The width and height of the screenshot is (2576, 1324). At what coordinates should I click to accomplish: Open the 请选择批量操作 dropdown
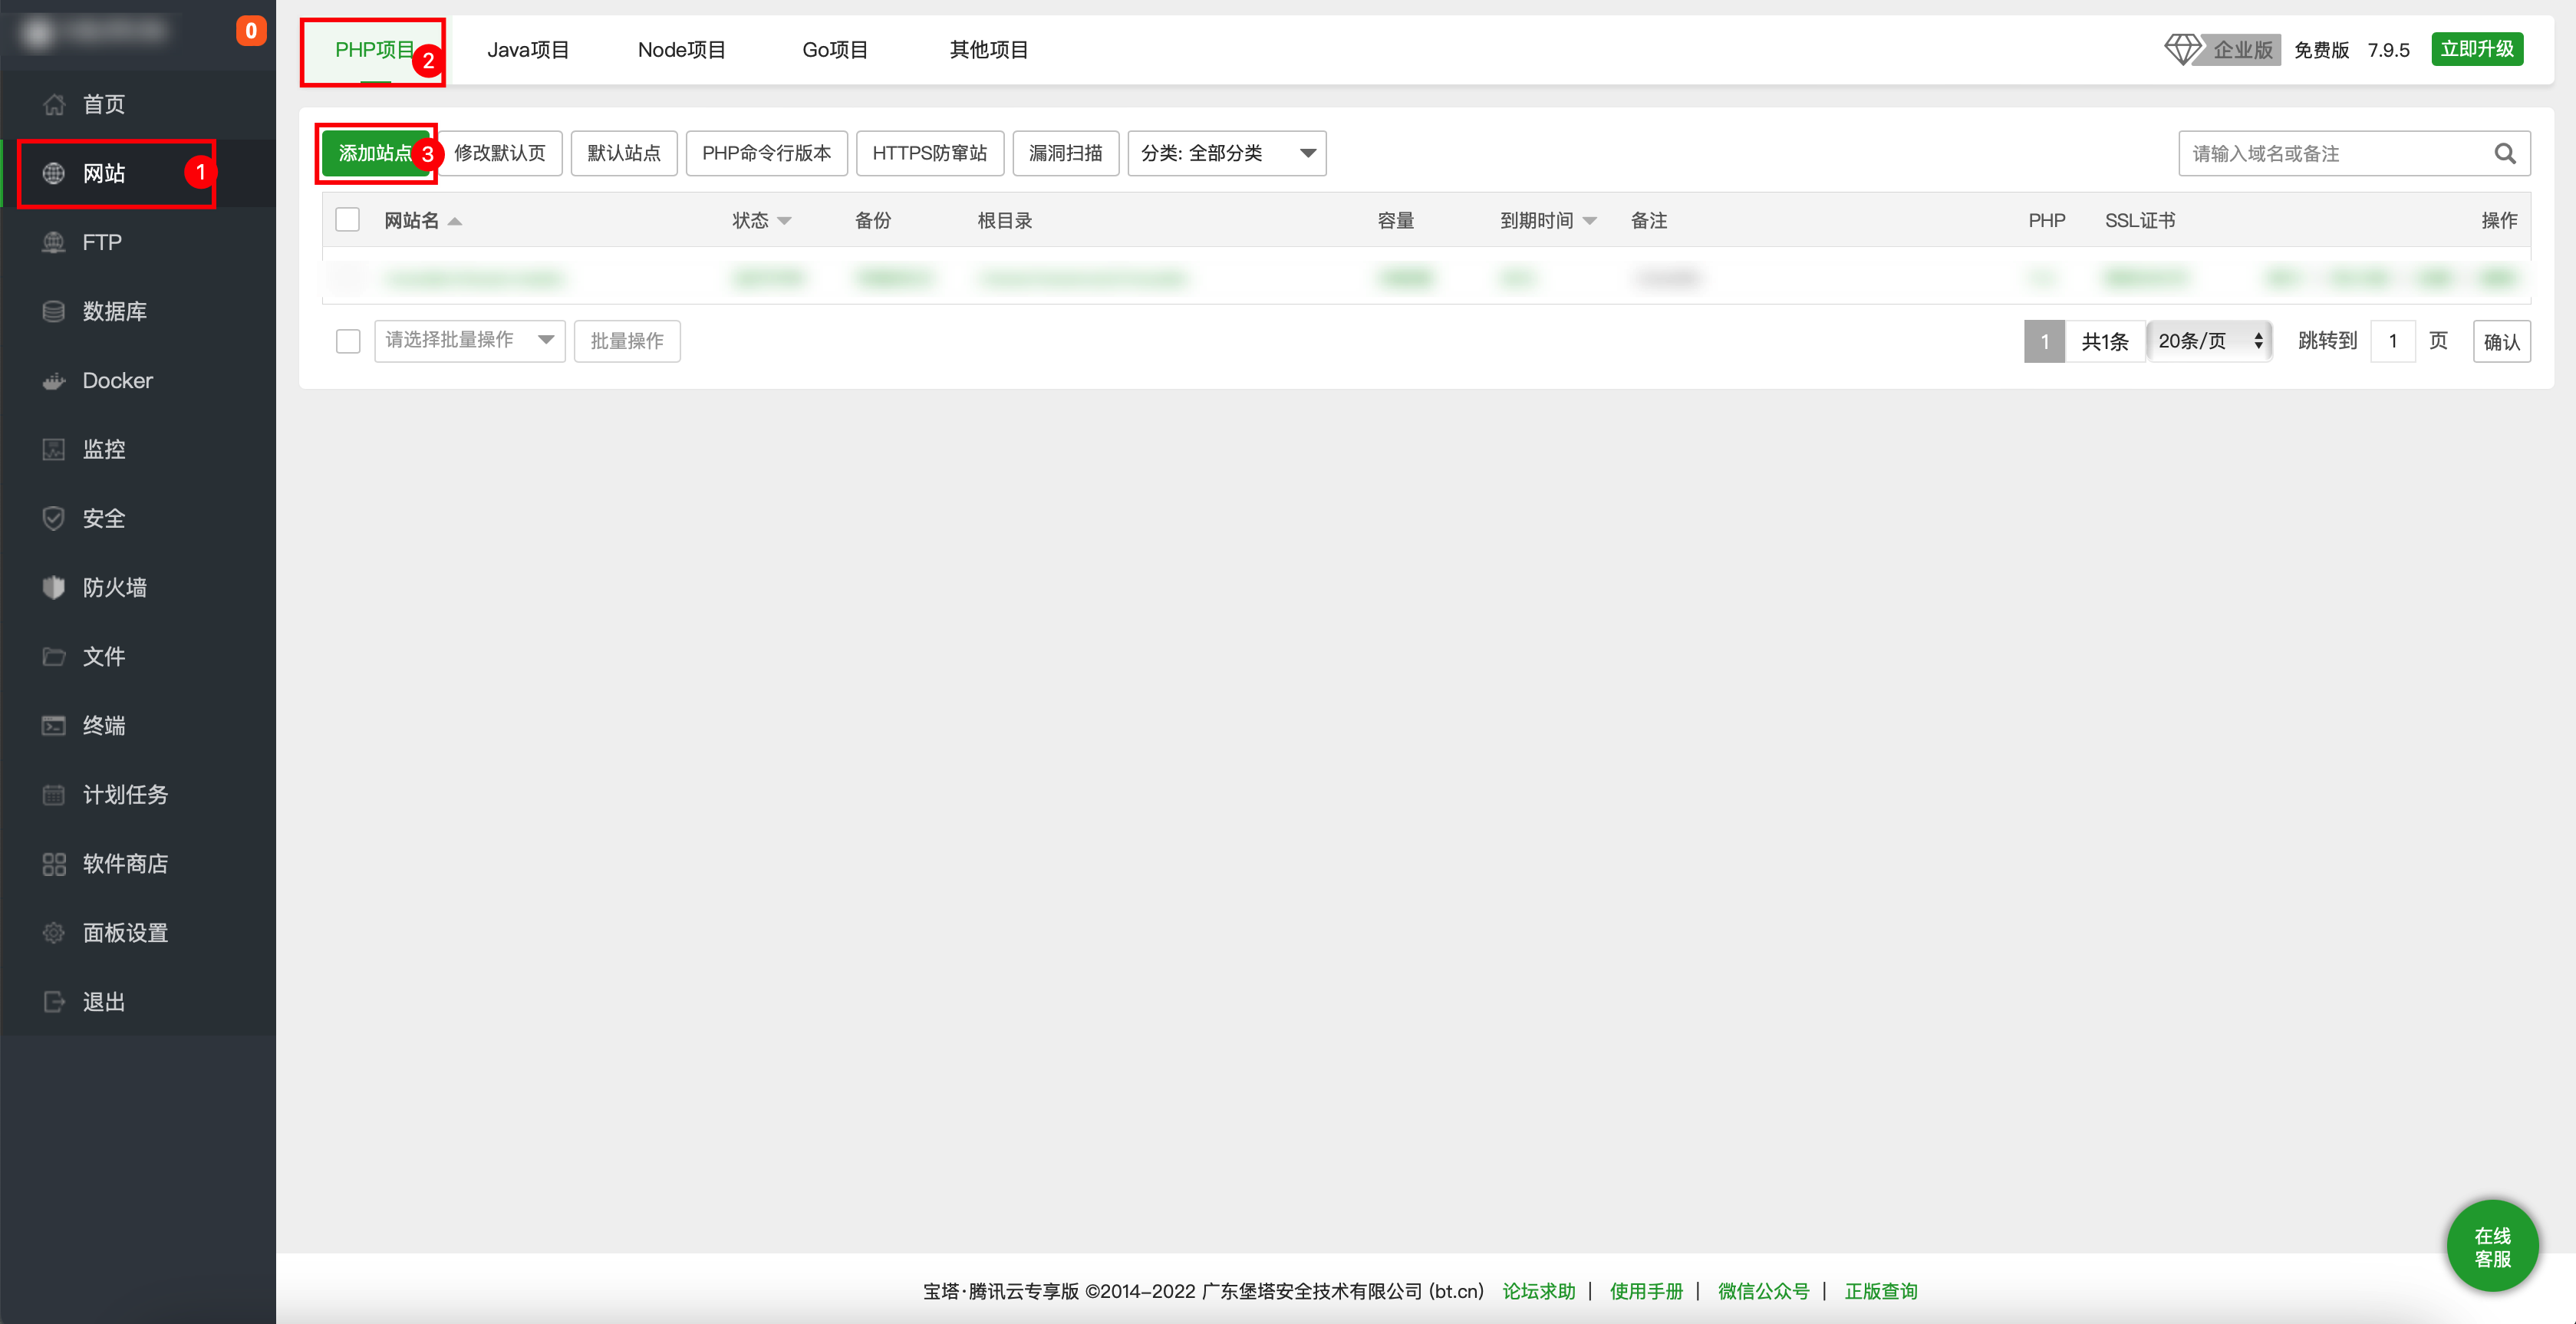[469, 341]
